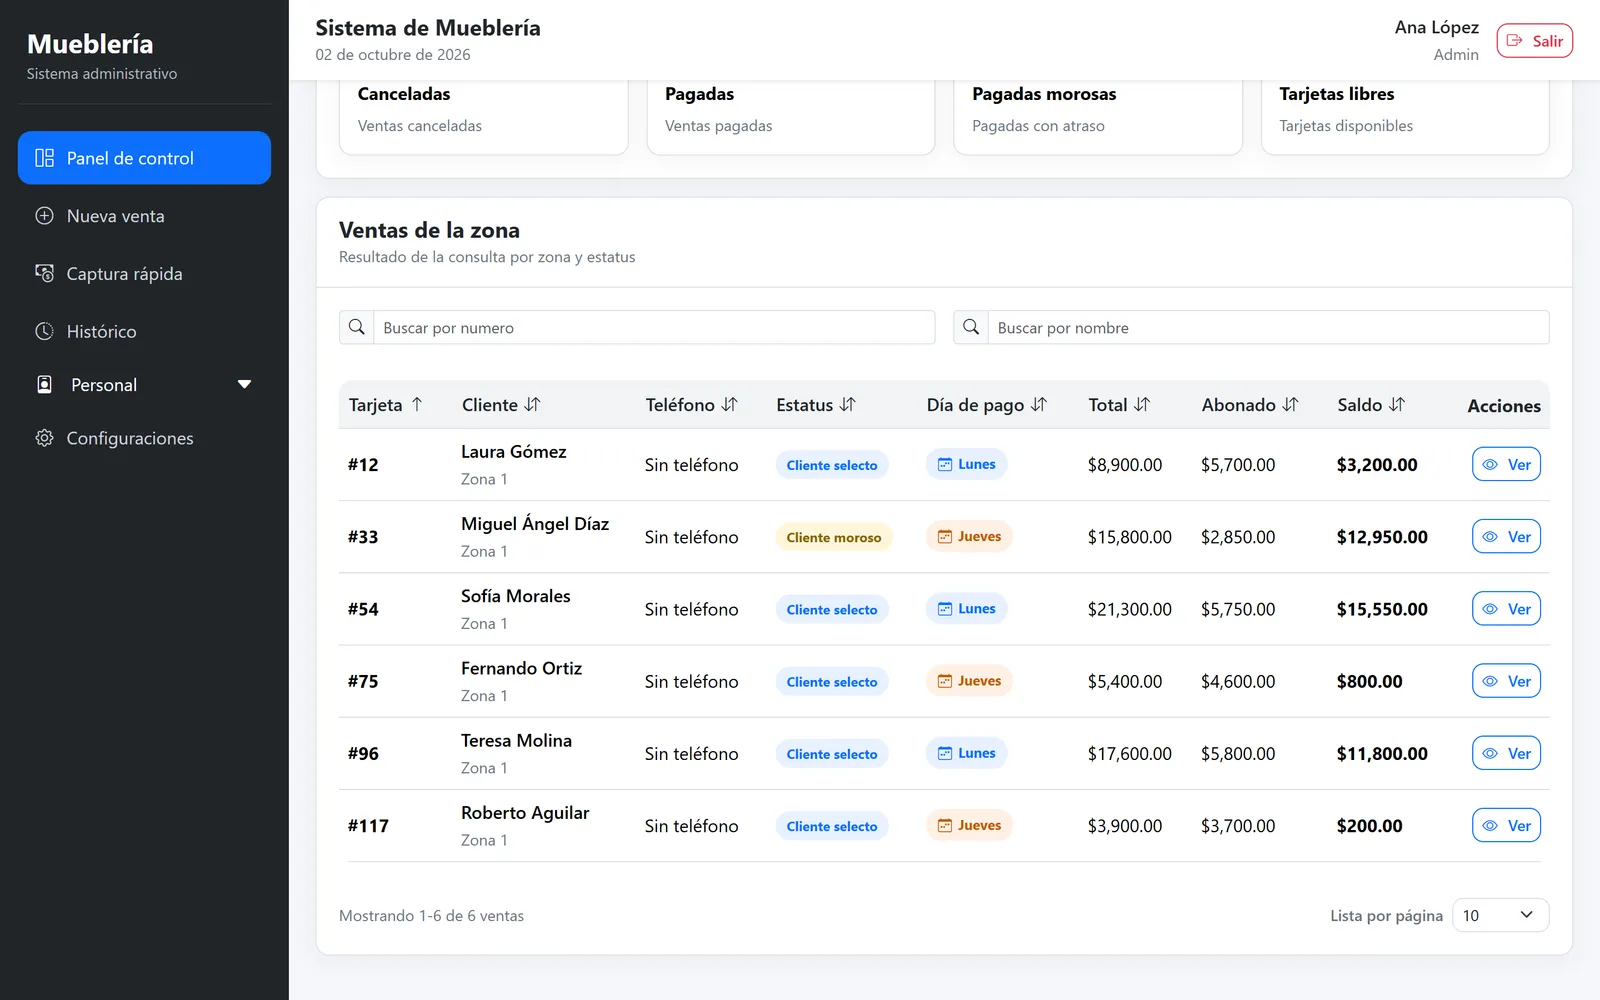This screenshot has height=1000, width=1600.
Task: Focus the Buscar por nombre field
Action: pyautogui.click(x=1268, y=328)
